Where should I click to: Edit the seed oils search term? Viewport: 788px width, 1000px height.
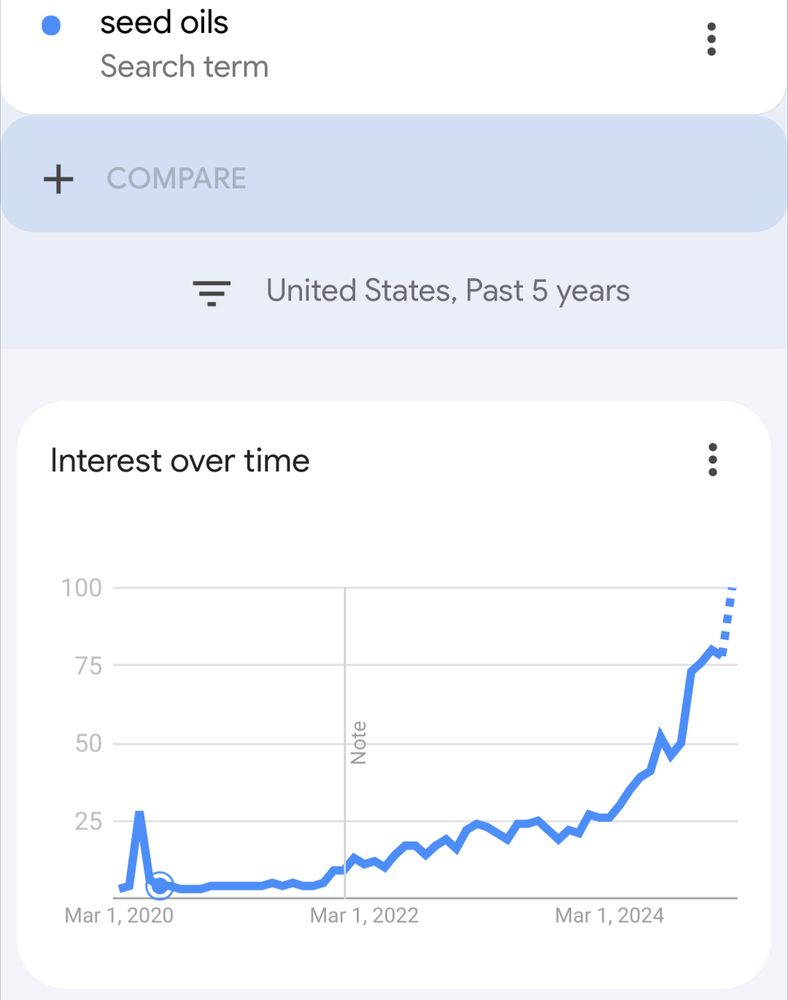[164, 23]
